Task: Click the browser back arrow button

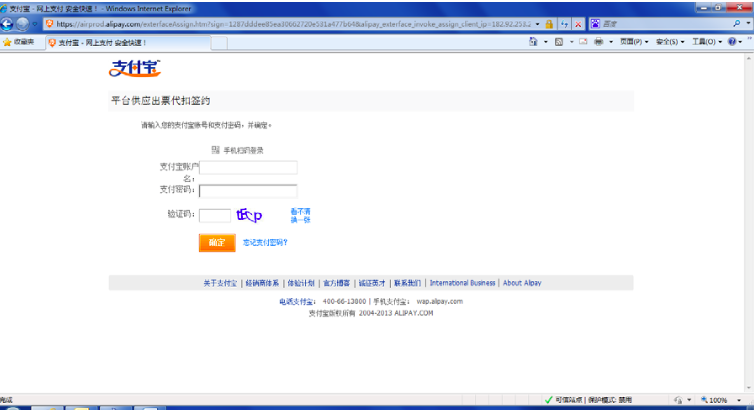Action: pos(7,24)
